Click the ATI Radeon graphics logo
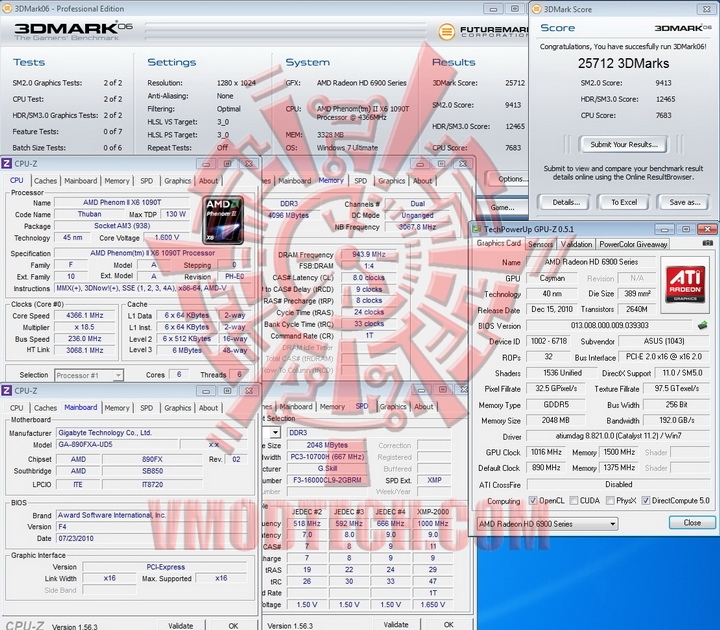Image resolution: width=720 pixels, height=630 pixels. [685, 285]
